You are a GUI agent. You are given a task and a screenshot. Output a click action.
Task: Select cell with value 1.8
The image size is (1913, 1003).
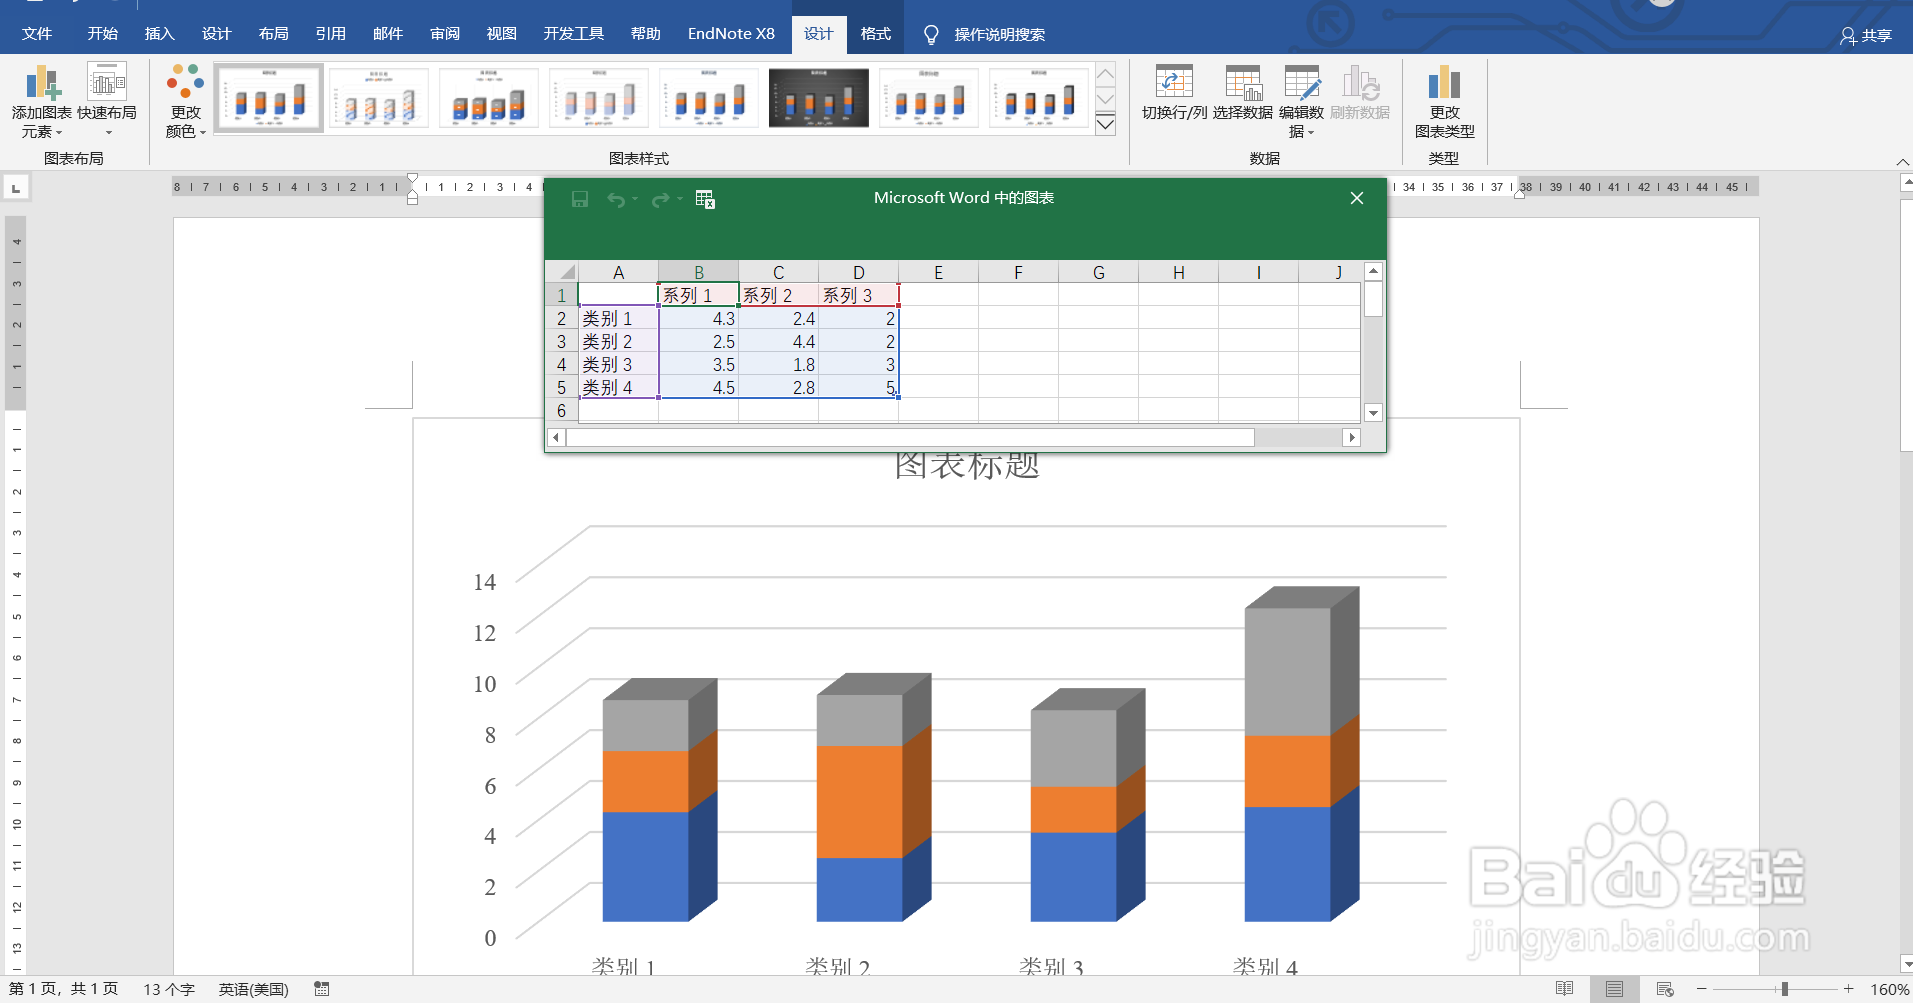(x=778, y=364)
